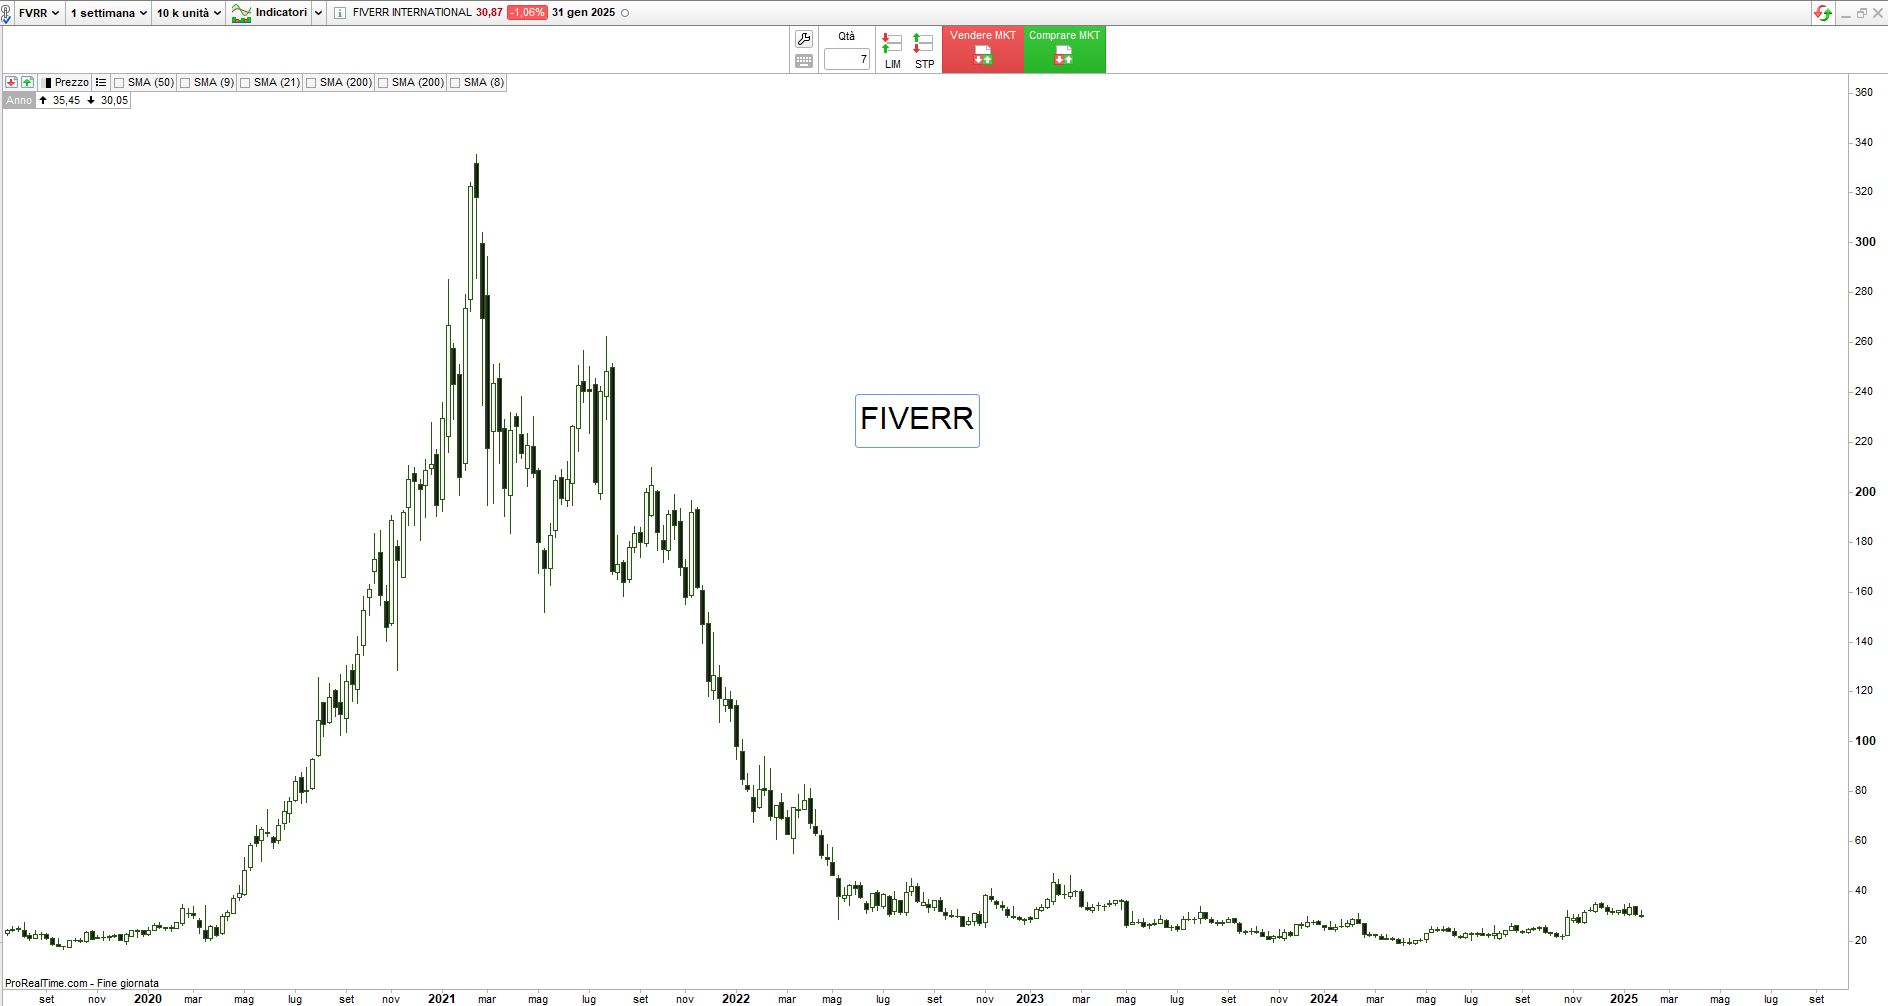Restore down the chart window
This screenshot has height=1006, width=1888.
[1862, 13]
